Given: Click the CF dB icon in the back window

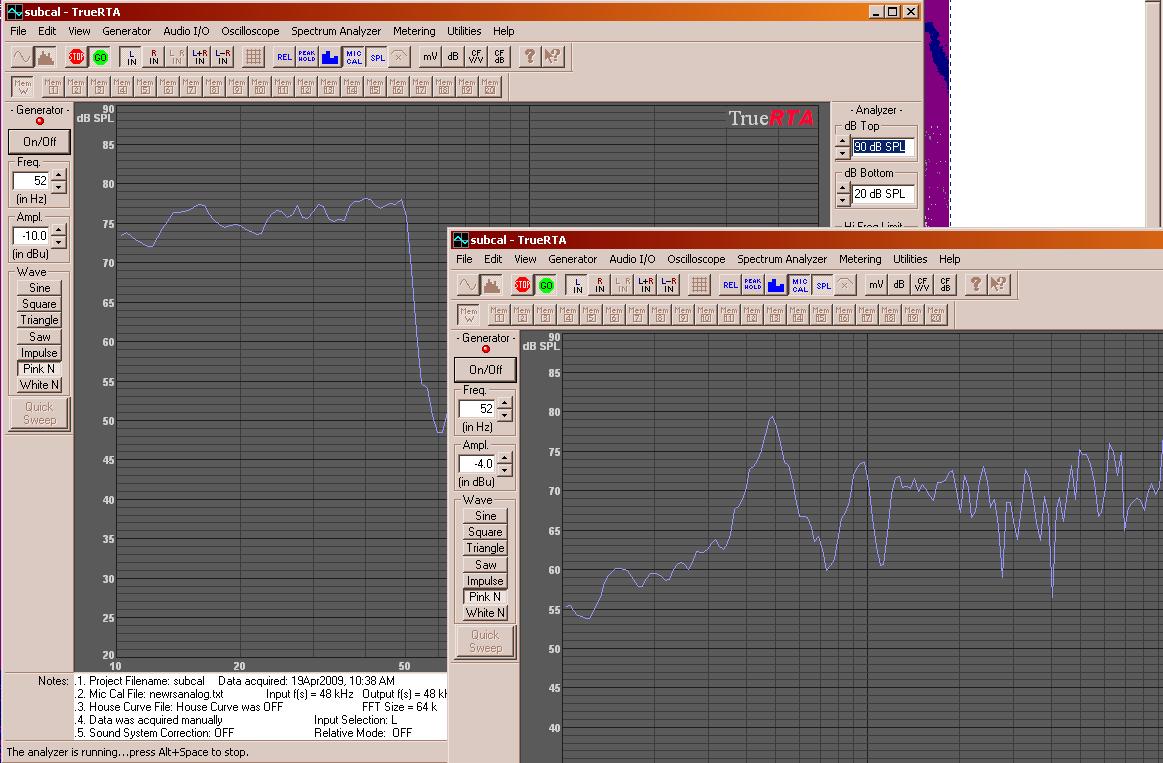Looking at the screenshot, I should (x=498, y=57).
